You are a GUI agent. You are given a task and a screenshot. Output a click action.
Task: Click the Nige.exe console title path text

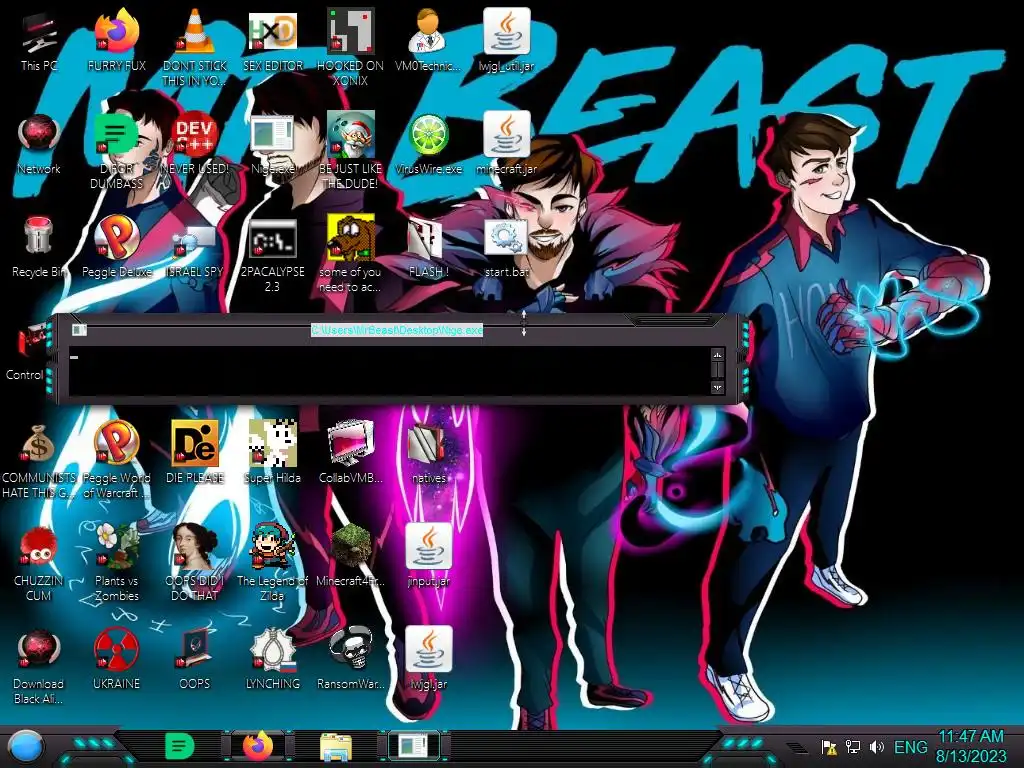pyautogui.click(x=397, y=330)
